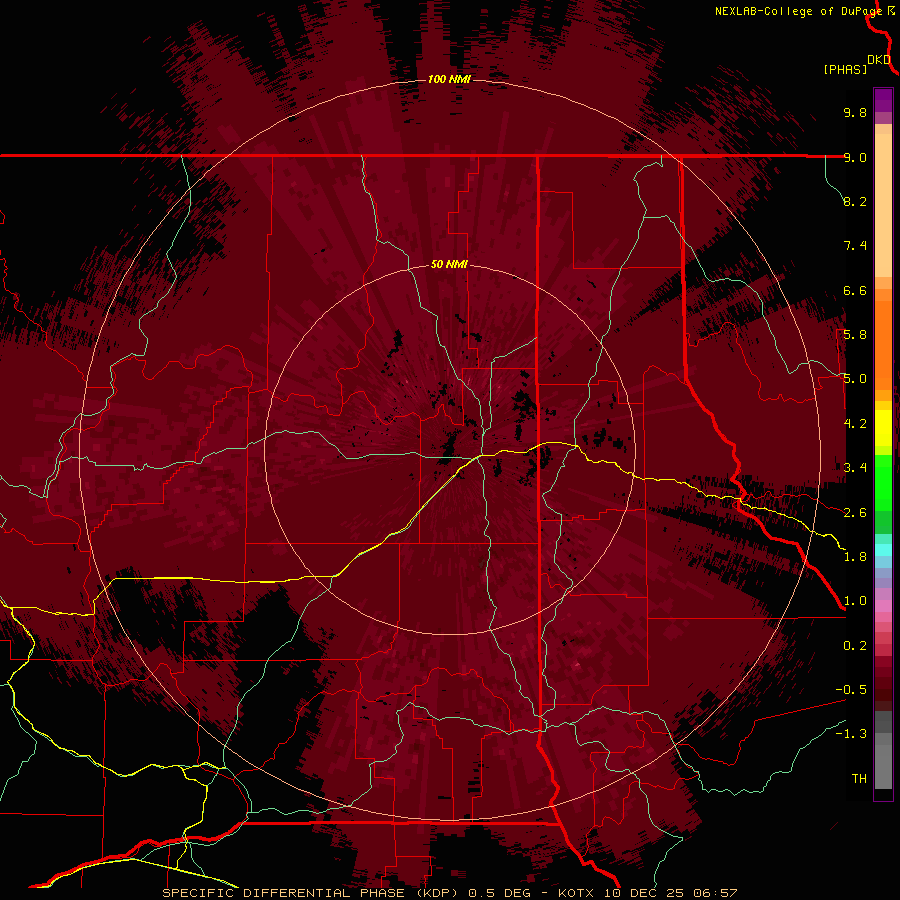Viewport: 900px width, 900px height.
Task: Click the bright green segment of the color bar
Action: pos(883,482)
